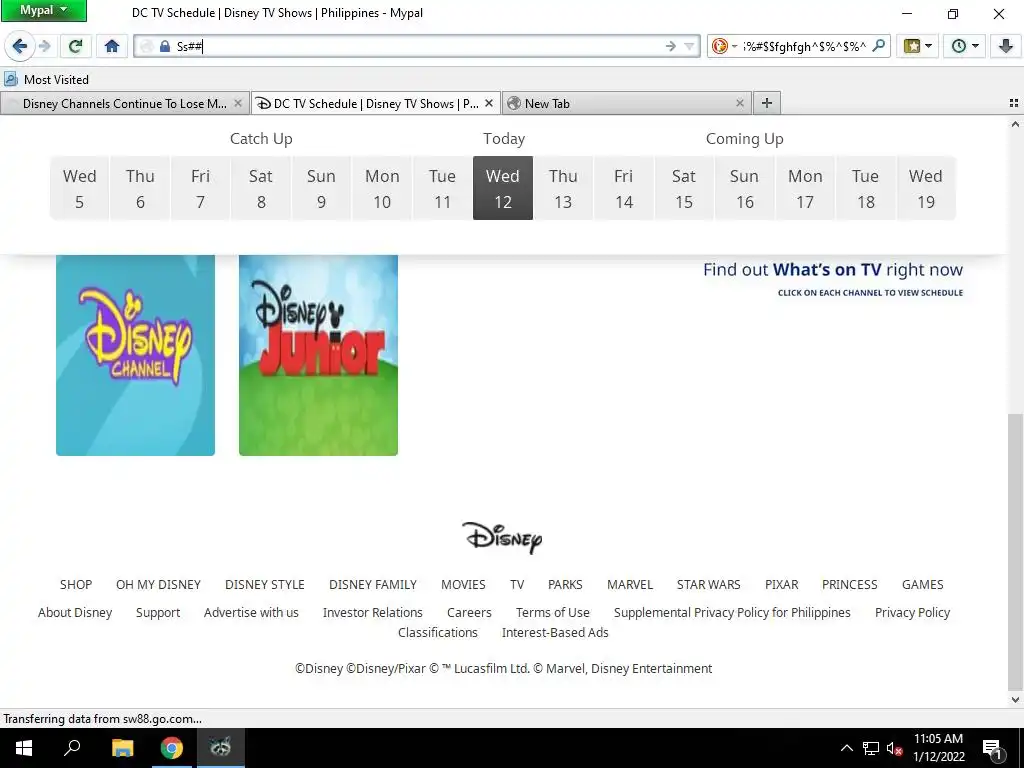This screenshot has width=1024, height=768.
Task: Select Thu 13 coming up day
Action: point(563,188)
